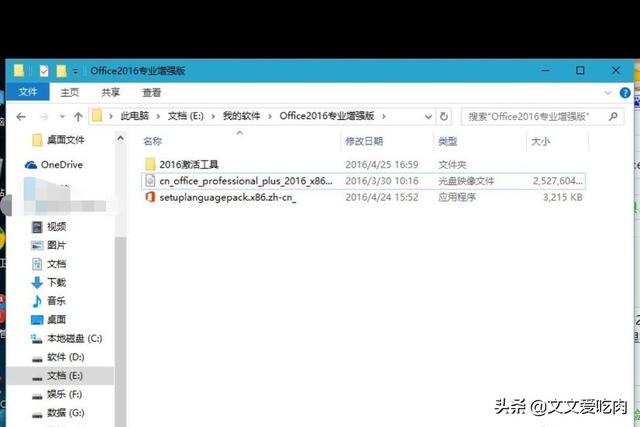Image resolution: width=640 pixels, height=427 pixels.
Task: Open 视频 in navigation pane
Action: coord(56,227)
